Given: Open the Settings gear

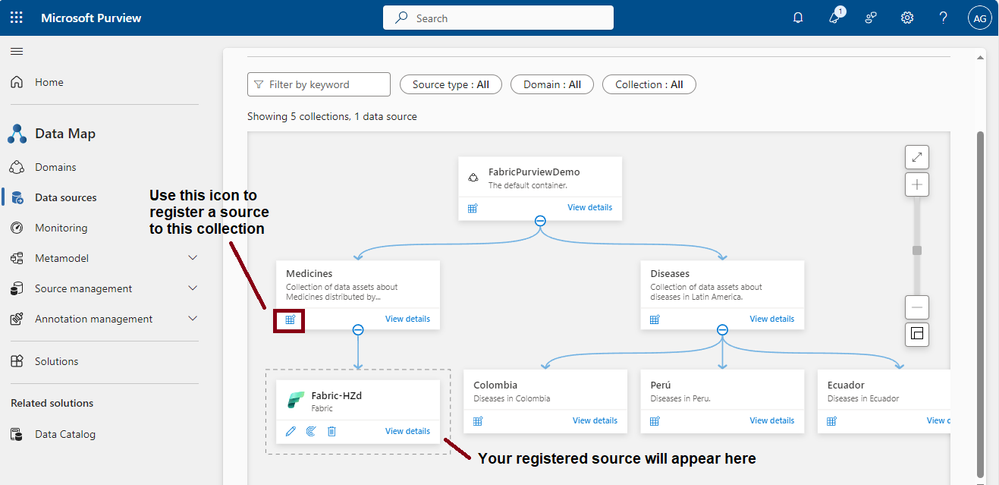Looking at the screenshot, I should 907,18.
